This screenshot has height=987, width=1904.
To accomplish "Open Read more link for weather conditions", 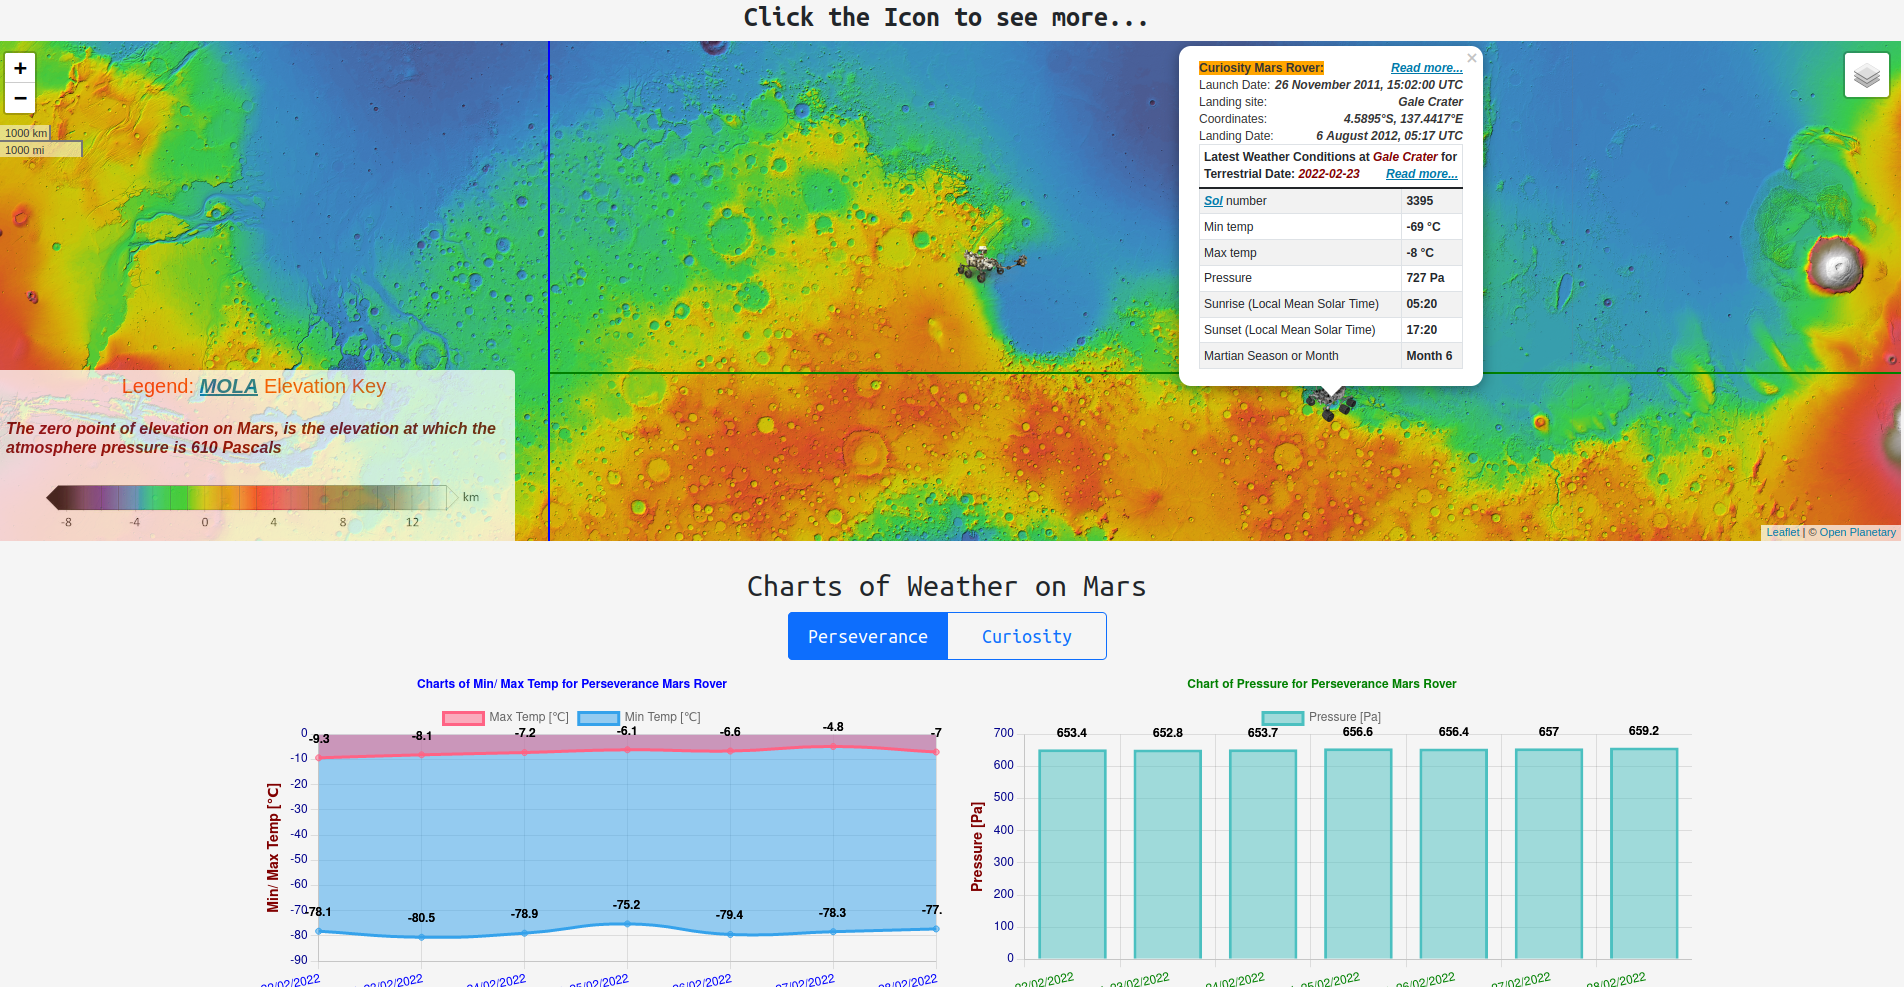I will click(x=1421, y=174).
